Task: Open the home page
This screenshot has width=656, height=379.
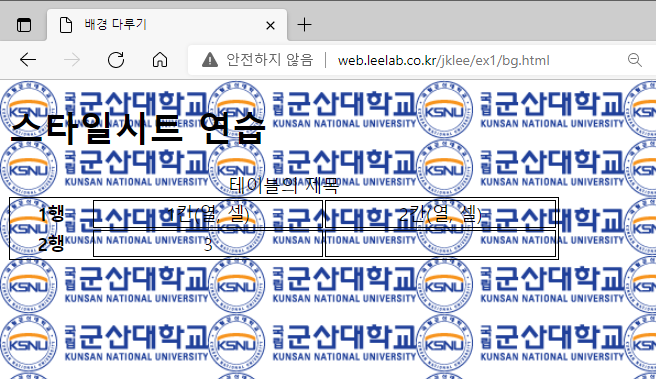Action: pos(160,60)
